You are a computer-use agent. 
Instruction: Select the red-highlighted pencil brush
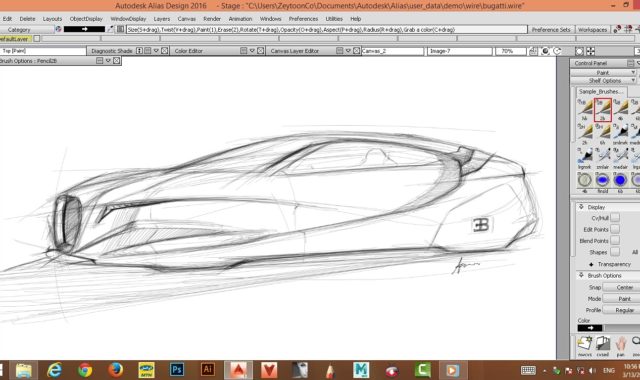(602, 109)
